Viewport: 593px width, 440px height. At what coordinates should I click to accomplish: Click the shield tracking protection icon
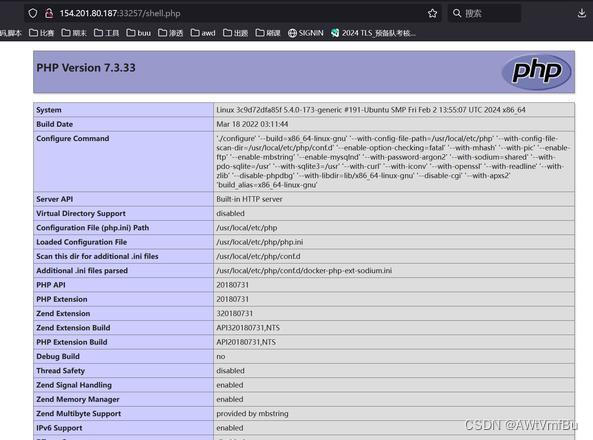pos(33,13)
